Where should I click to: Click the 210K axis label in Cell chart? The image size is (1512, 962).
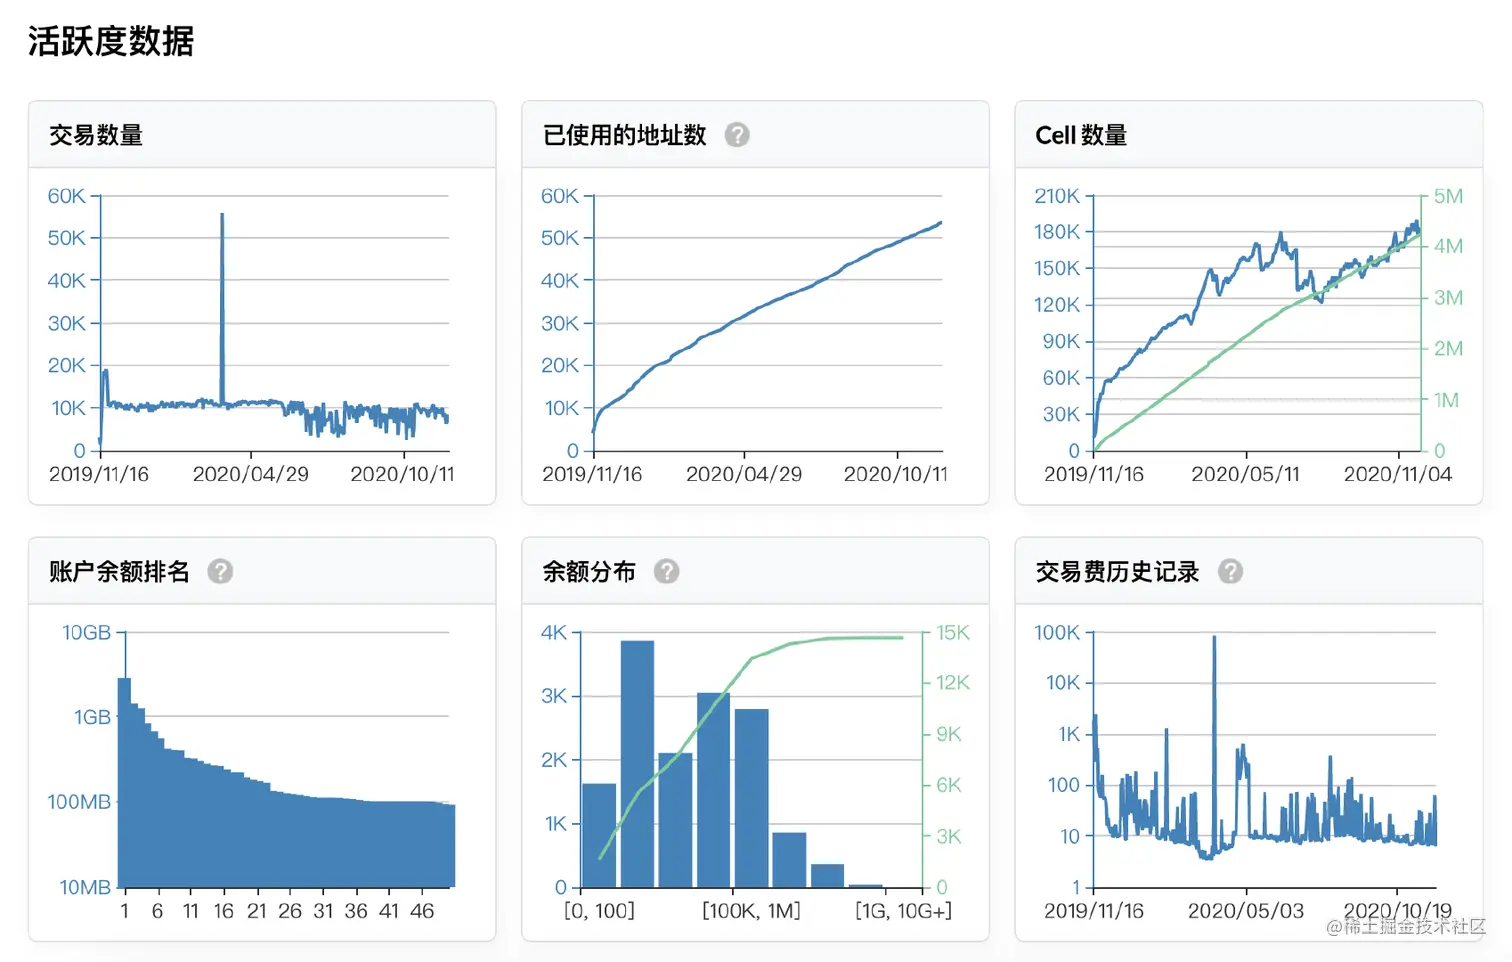point(1057,196)
